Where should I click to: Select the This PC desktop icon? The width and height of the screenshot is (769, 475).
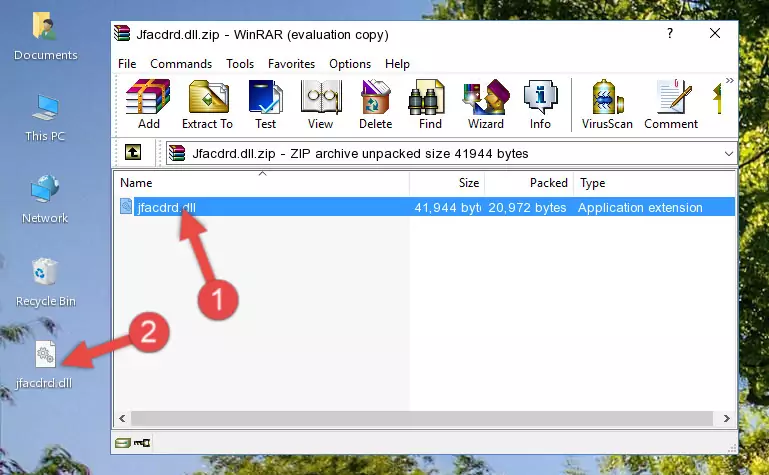pyautogui.click(x=45, y=118)
